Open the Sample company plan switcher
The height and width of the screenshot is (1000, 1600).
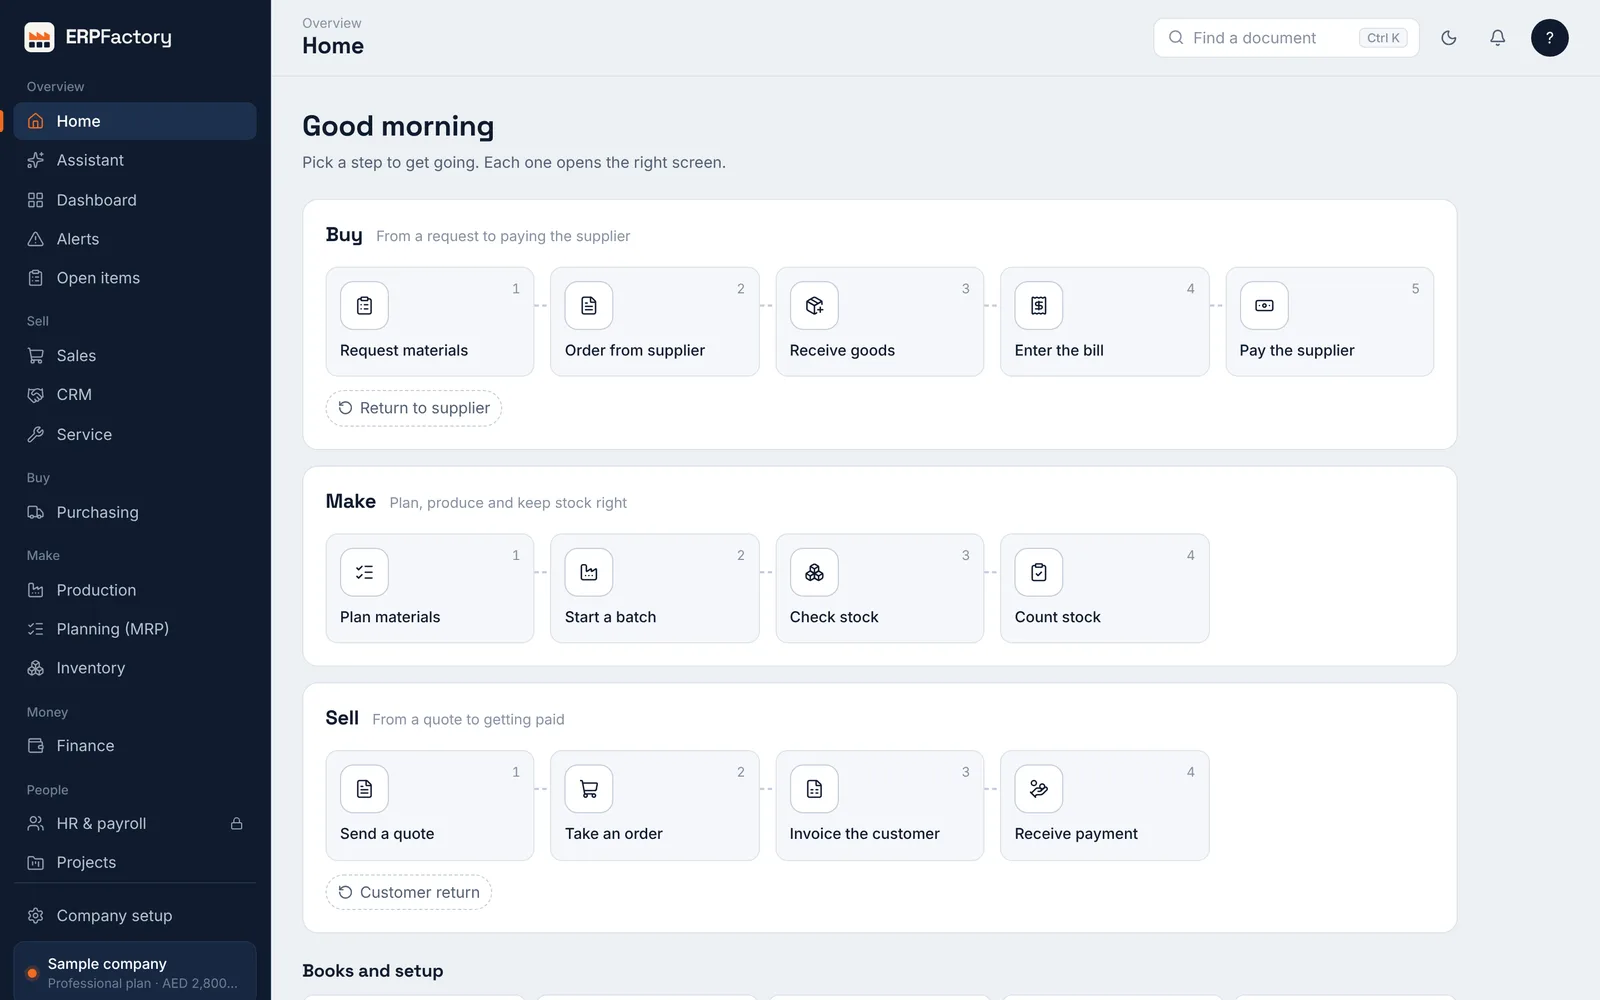click(x=135, y=972)
